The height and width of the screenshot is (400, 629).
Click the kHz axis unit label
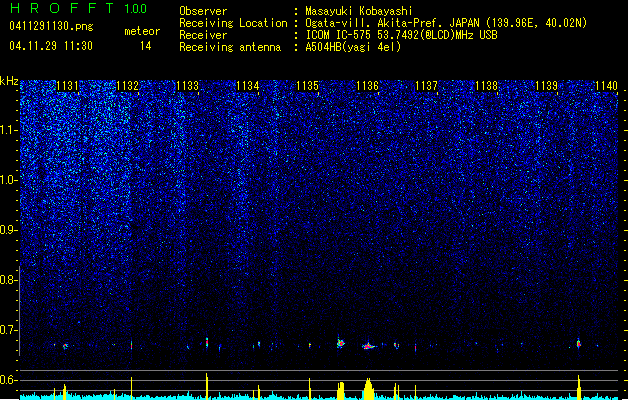(x=9, y=81)
